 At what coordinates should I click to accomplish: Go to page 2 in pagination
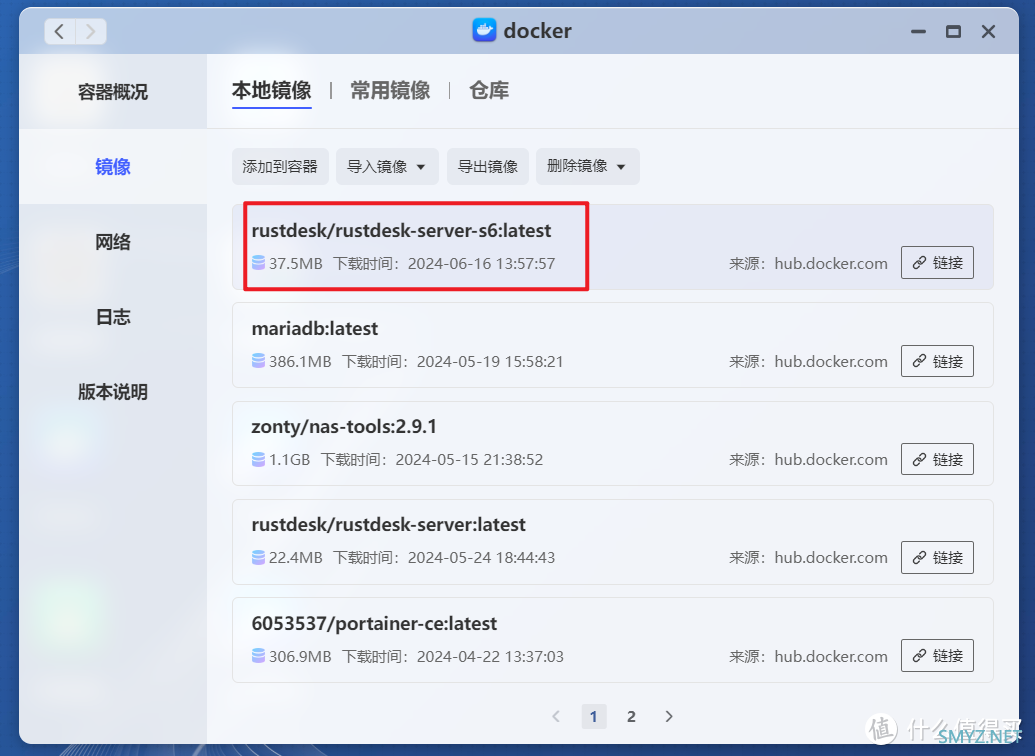pyautogui.click(x=631, y=716)
